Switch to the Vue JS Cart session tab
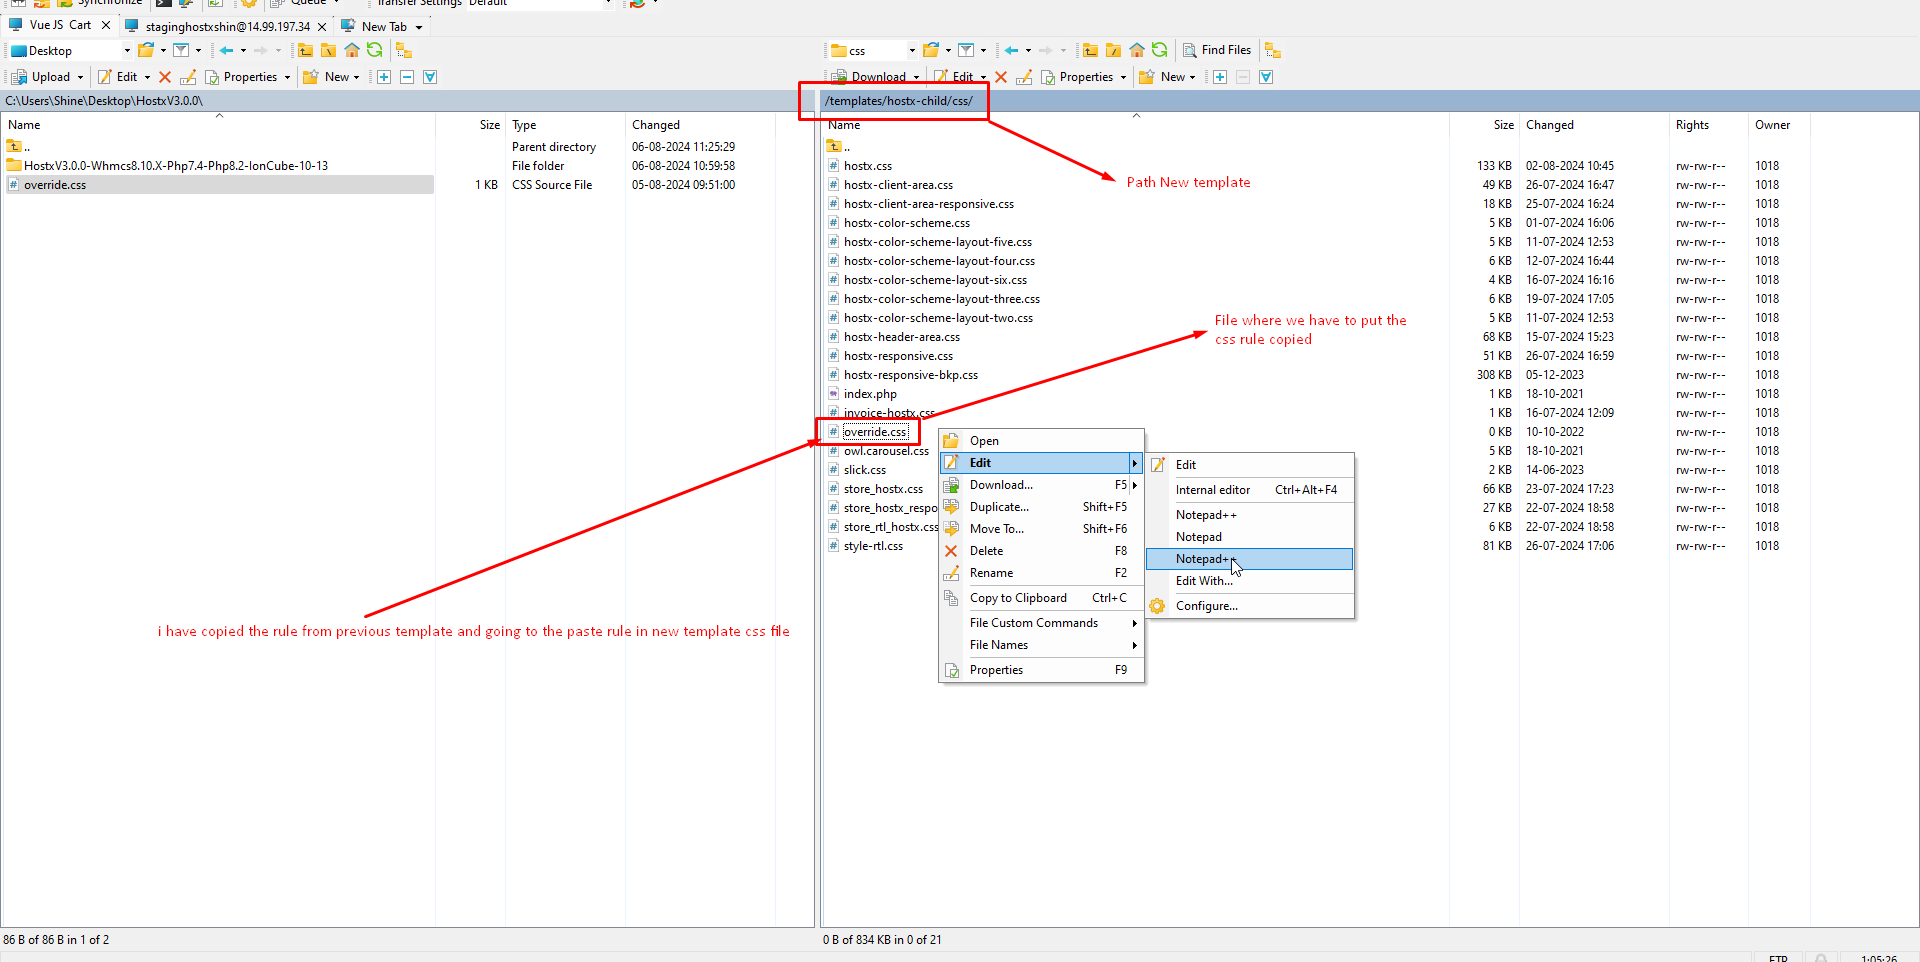The image size is (1920, 962). point(60,25)
